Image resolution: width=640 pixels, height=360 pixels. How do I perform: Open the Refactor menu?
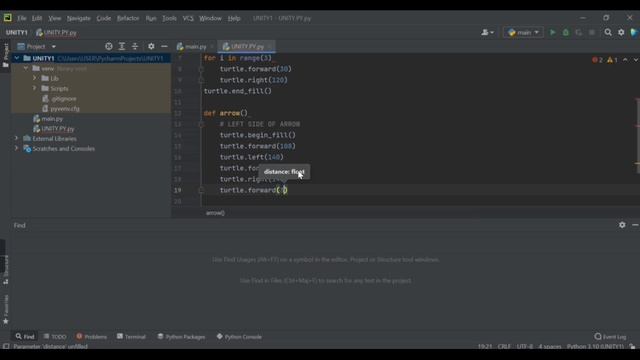(x=128, y=18)
